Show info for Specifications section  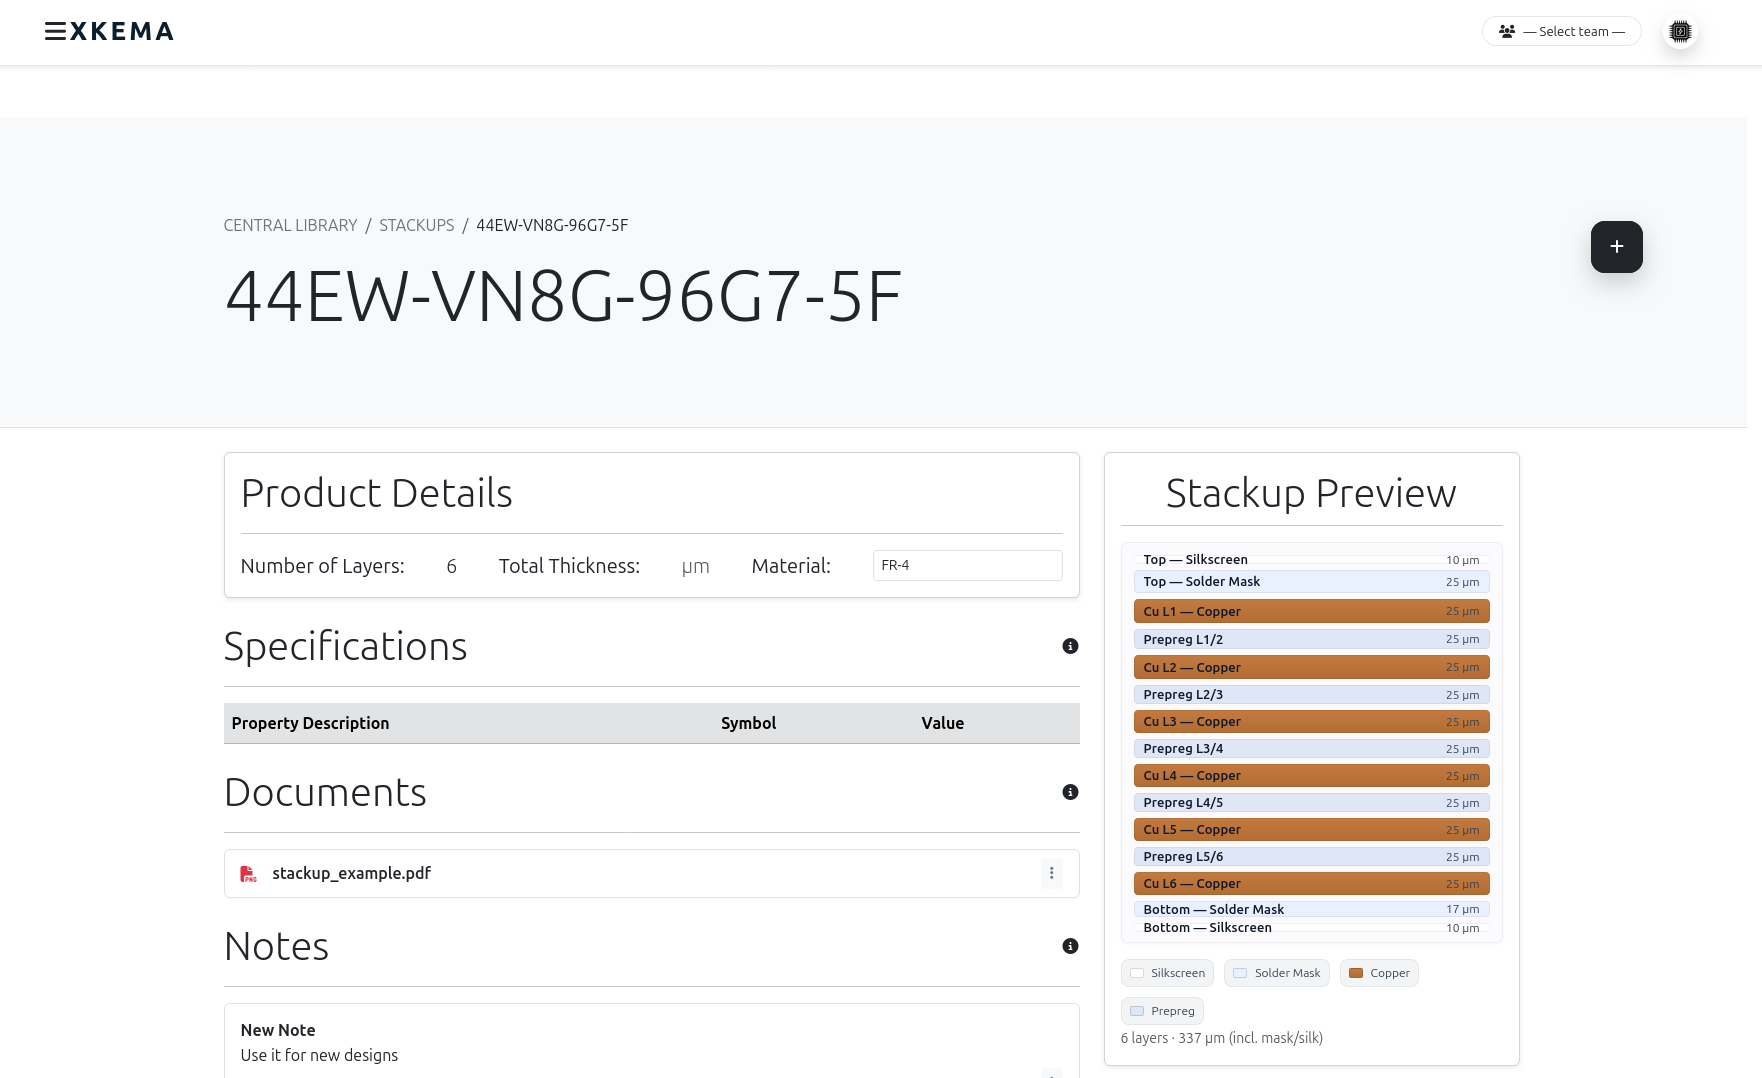pyautogui.click(x=1070, y=646)
